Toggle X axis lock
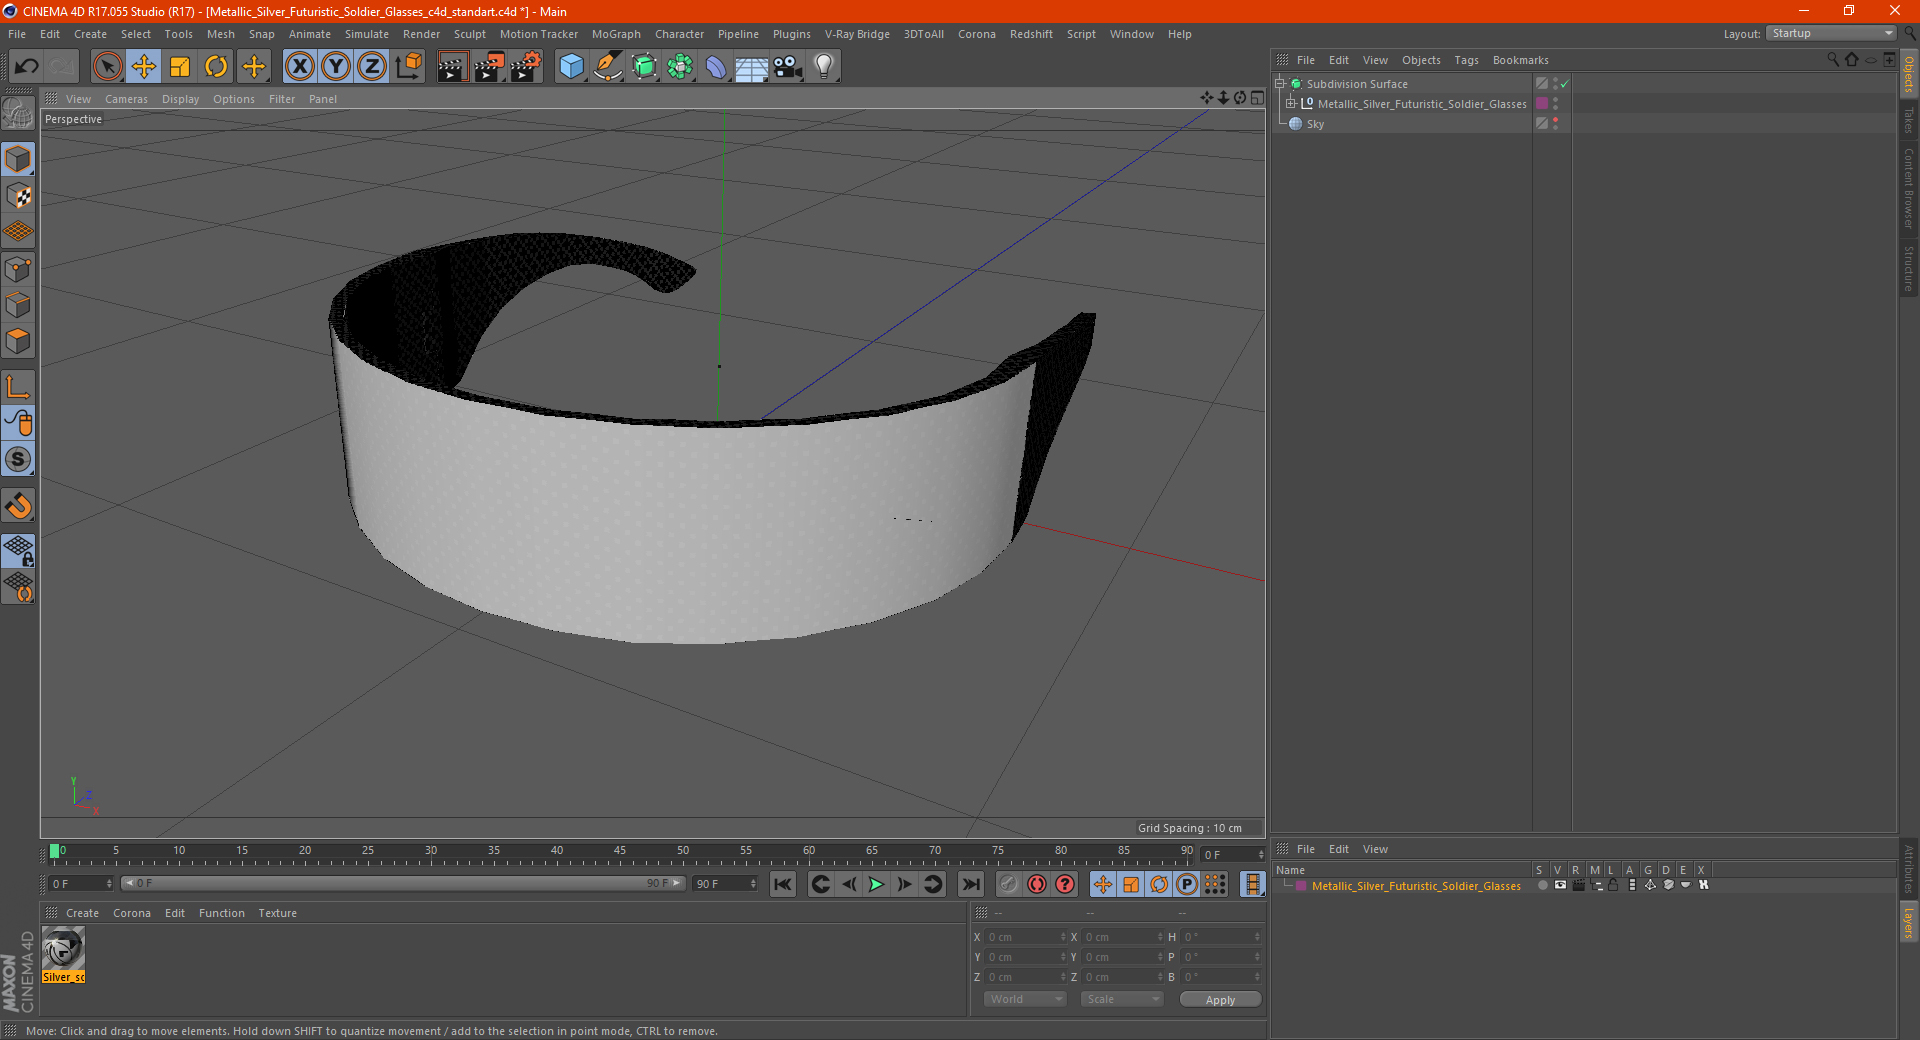This screenshot has height=1040, width=1920. 299,67
